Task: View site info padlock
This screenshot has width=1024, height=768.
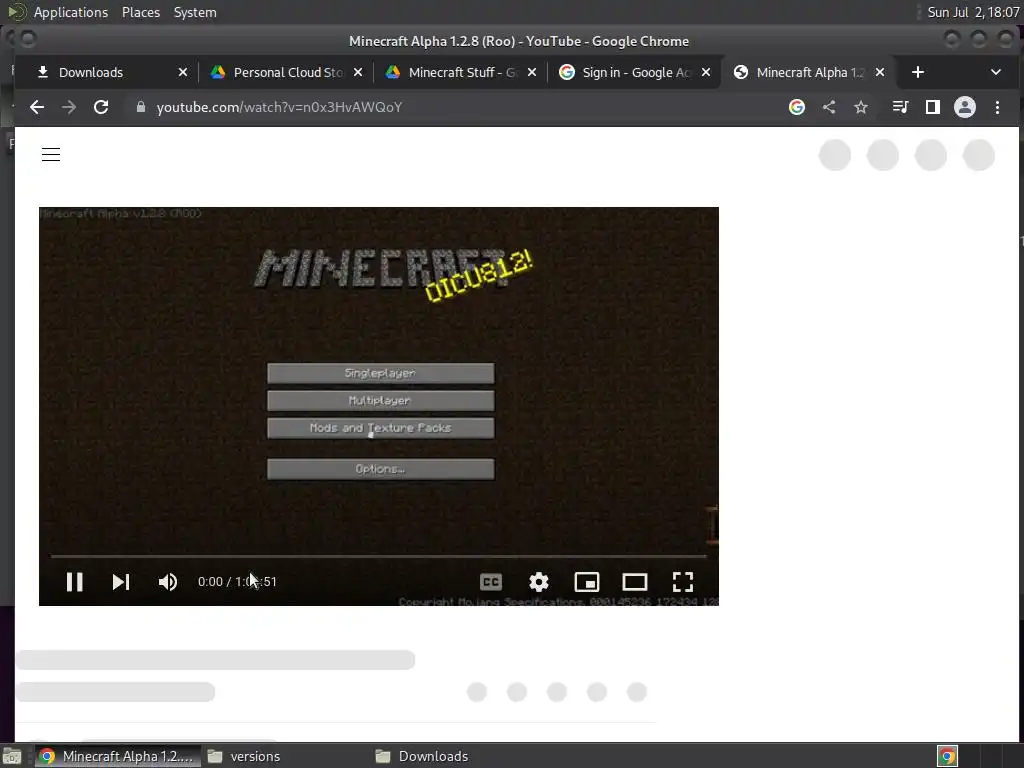Action: (140, 107)
